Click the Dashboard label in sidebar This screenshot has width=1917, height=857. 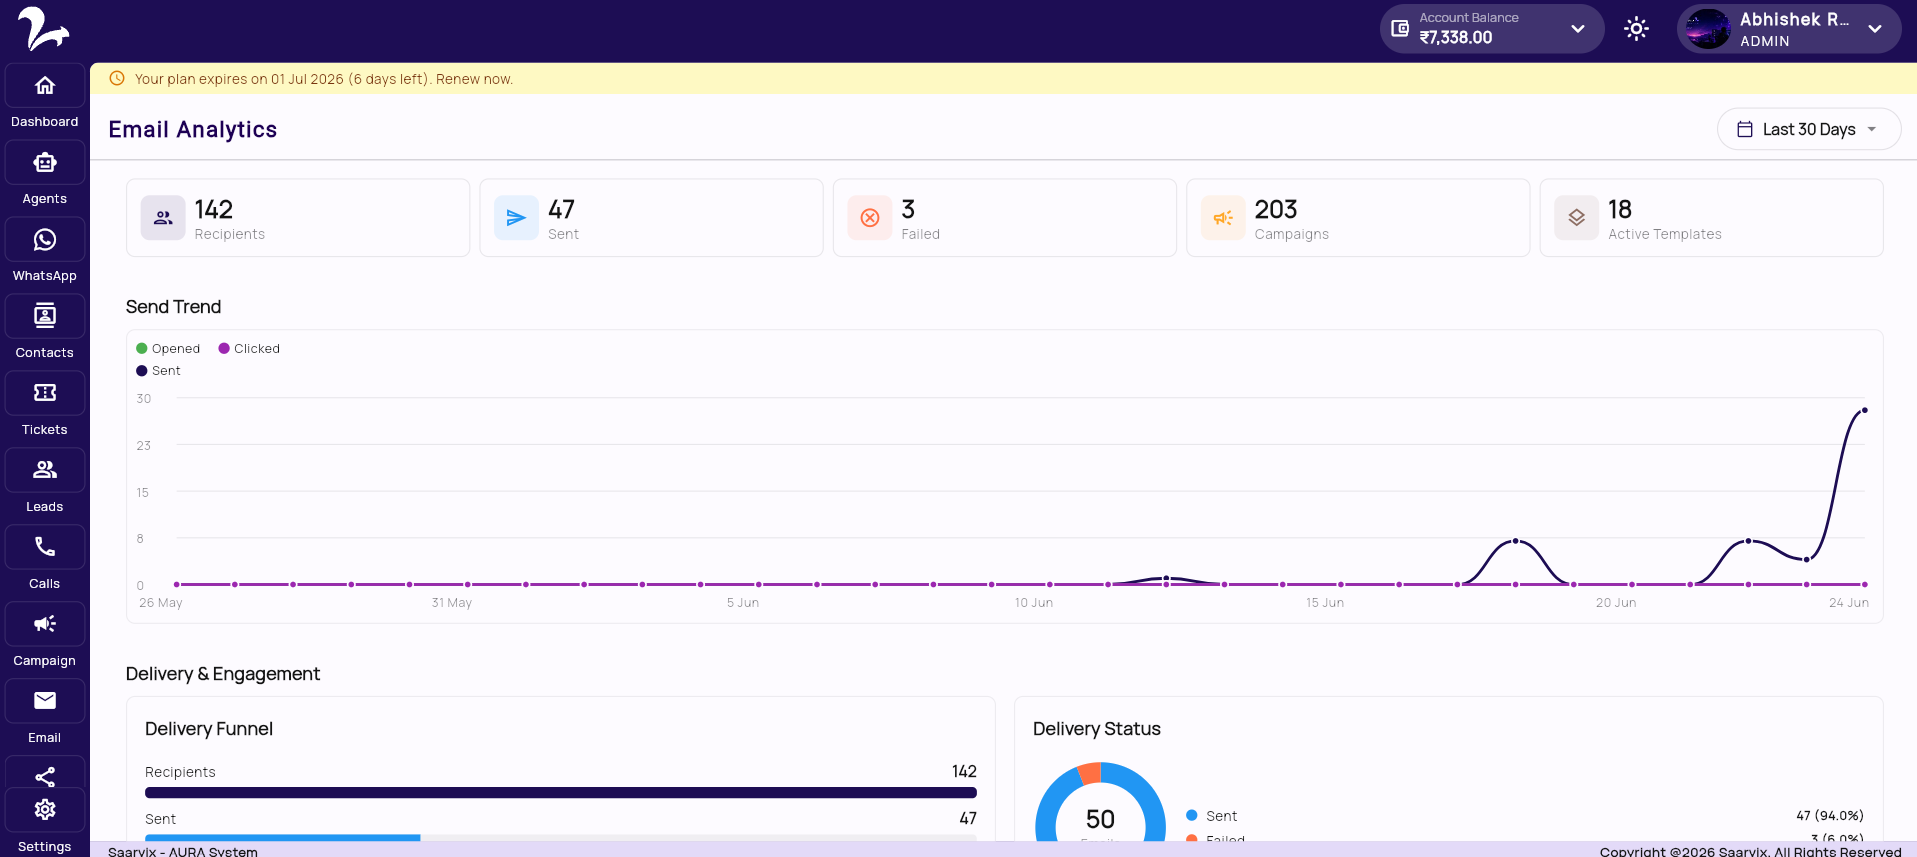point(45,122)
